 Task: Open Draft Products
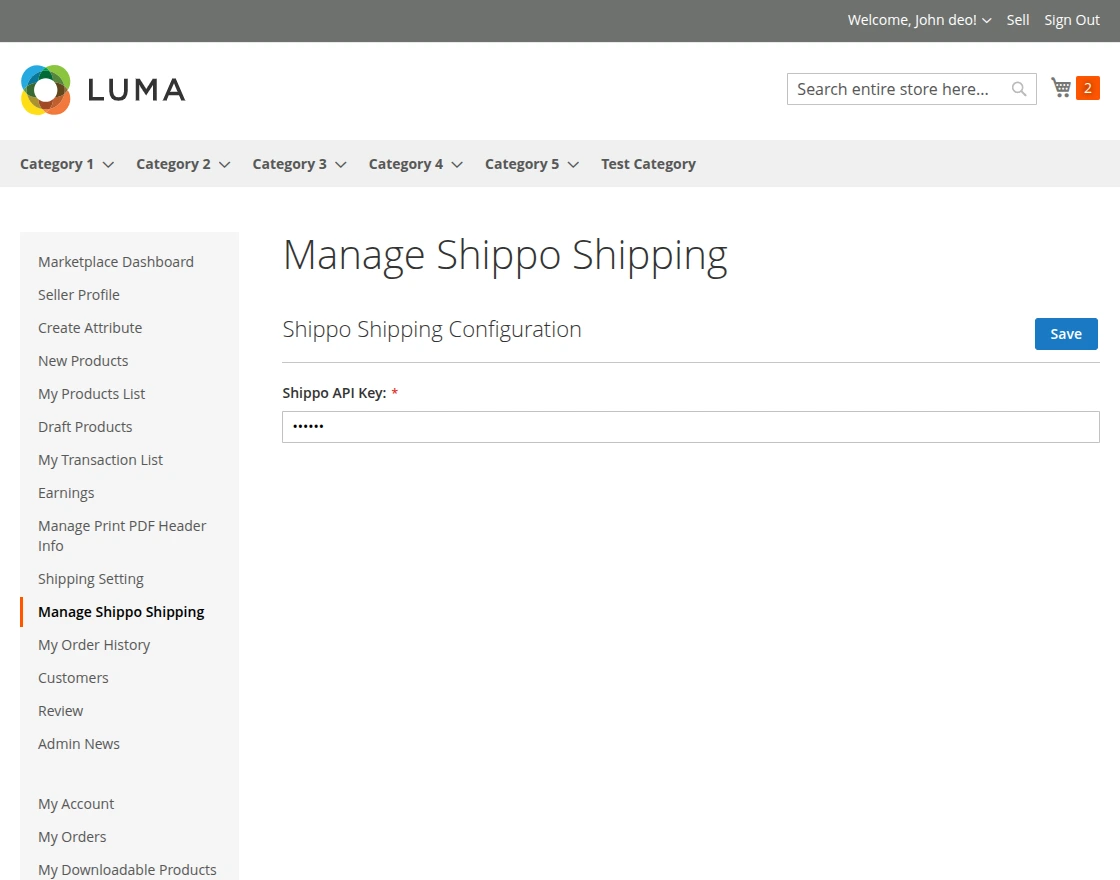pyautogui.click(x=85, y=427)
